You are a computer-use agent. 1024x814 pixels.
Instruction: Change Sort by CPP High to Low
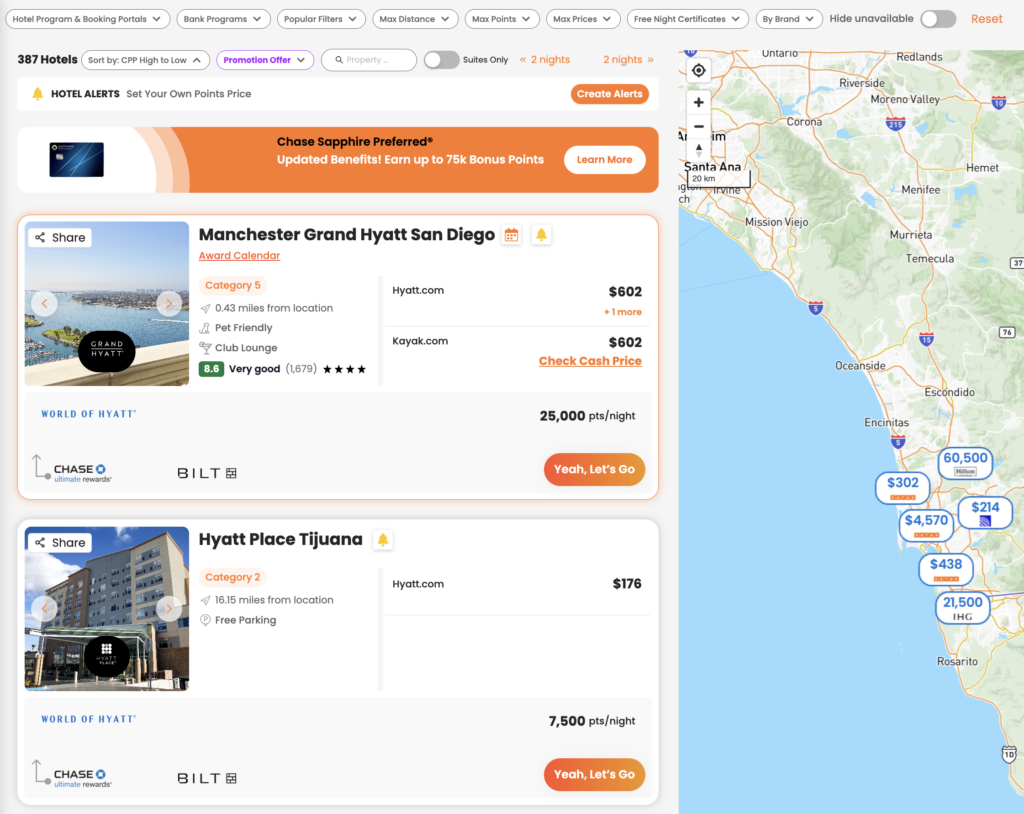point(145,60)
